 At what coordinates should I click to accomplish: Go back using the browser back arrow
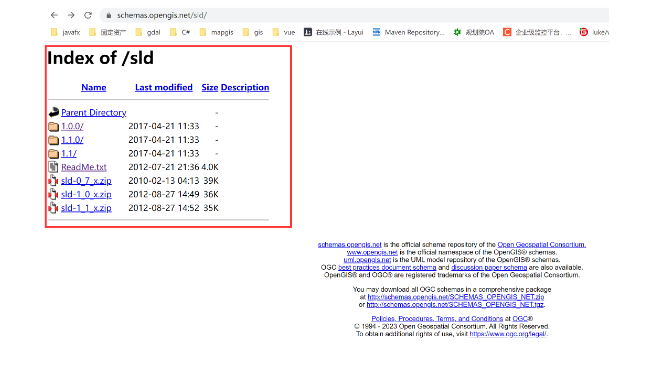(54, 15)
